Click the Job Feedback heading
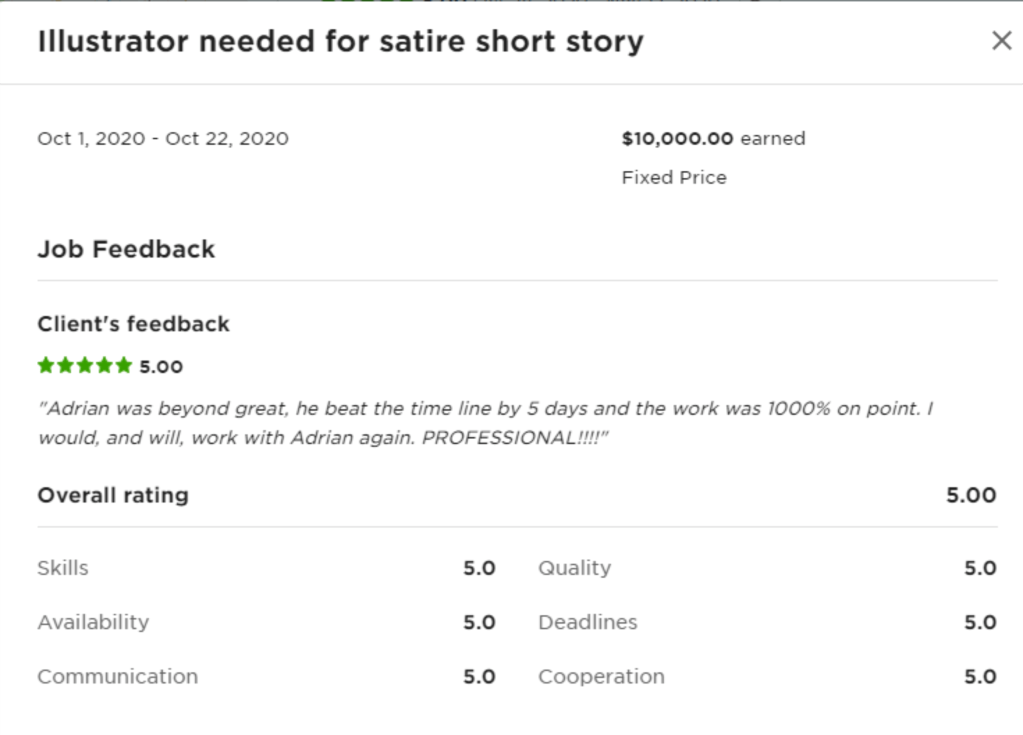The width and height of the screenshot is (1023, 735). [x=126, y=249]
